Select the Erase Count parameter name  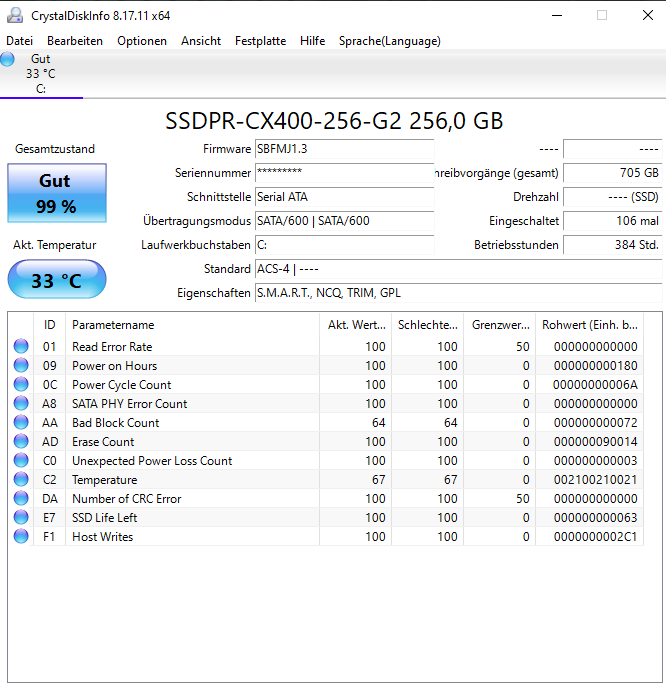pos(103,441)
